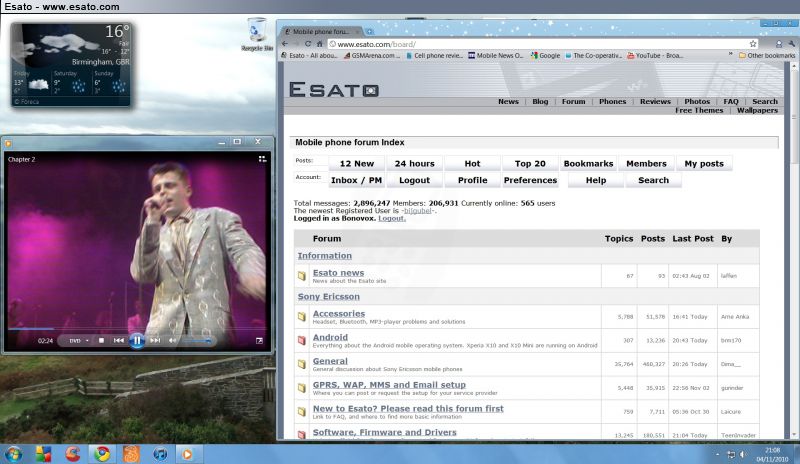The image size is (800, 464).
Task: Open Esato news forum
Action: coord(338,273)
